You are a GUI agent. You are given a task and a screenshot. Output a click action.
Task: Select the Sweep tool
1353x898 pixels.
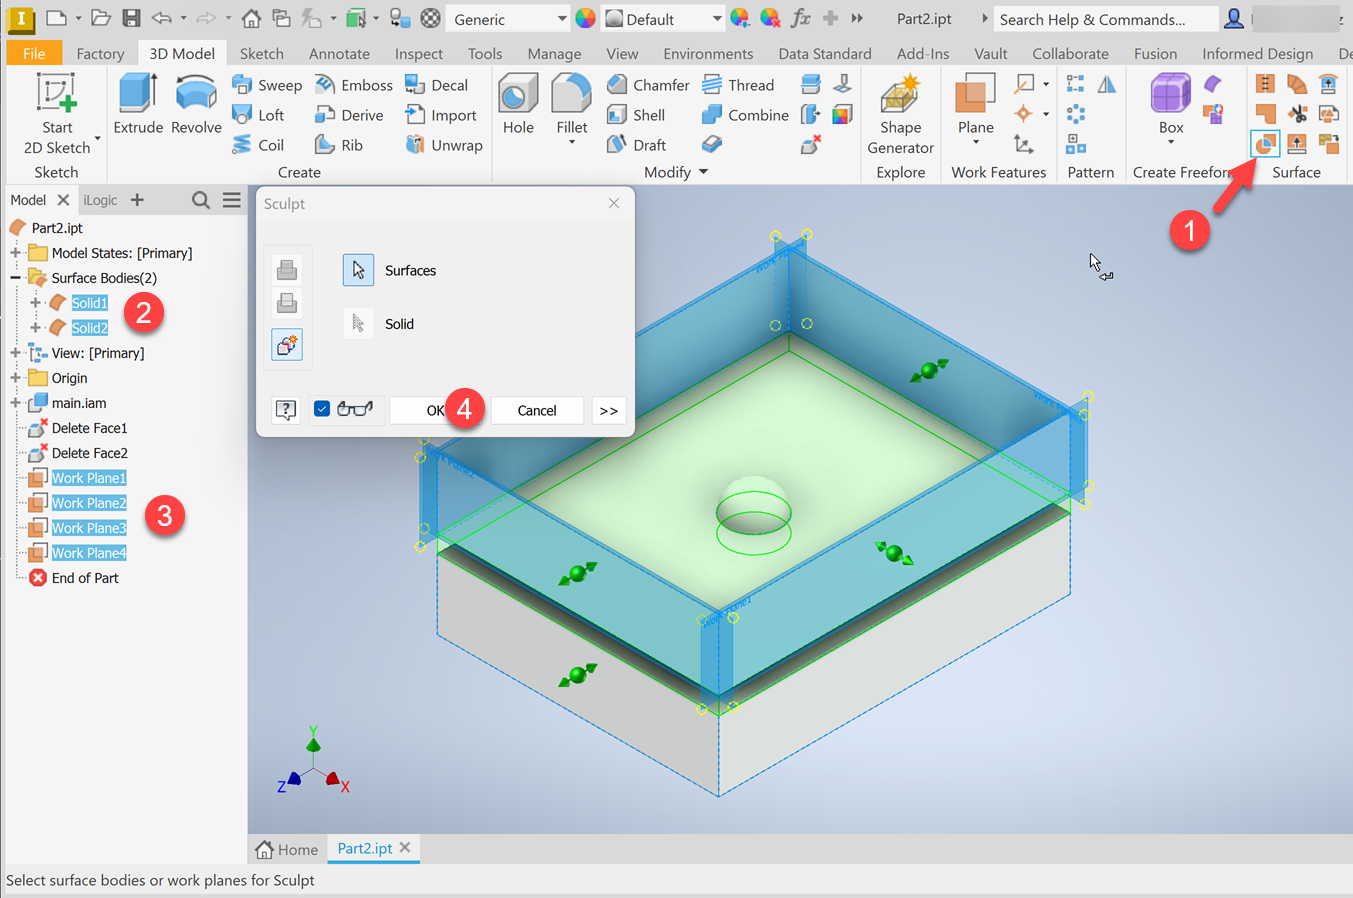pos(267,85)
